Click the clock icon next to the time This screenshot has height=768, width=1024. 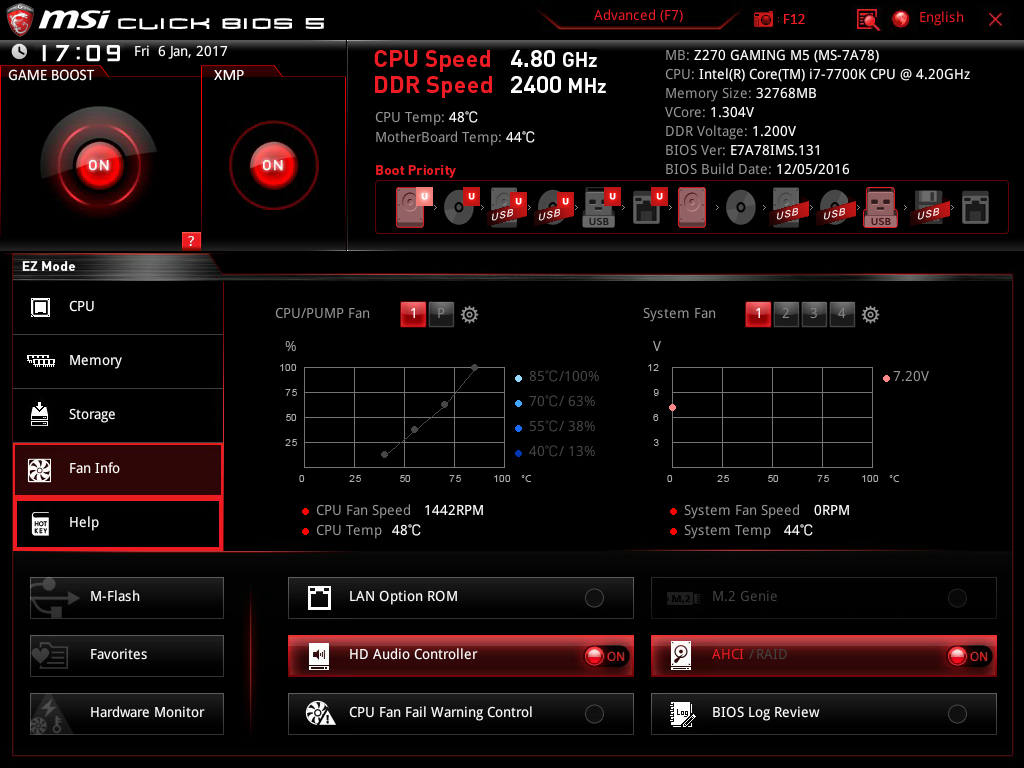[20, 51]
